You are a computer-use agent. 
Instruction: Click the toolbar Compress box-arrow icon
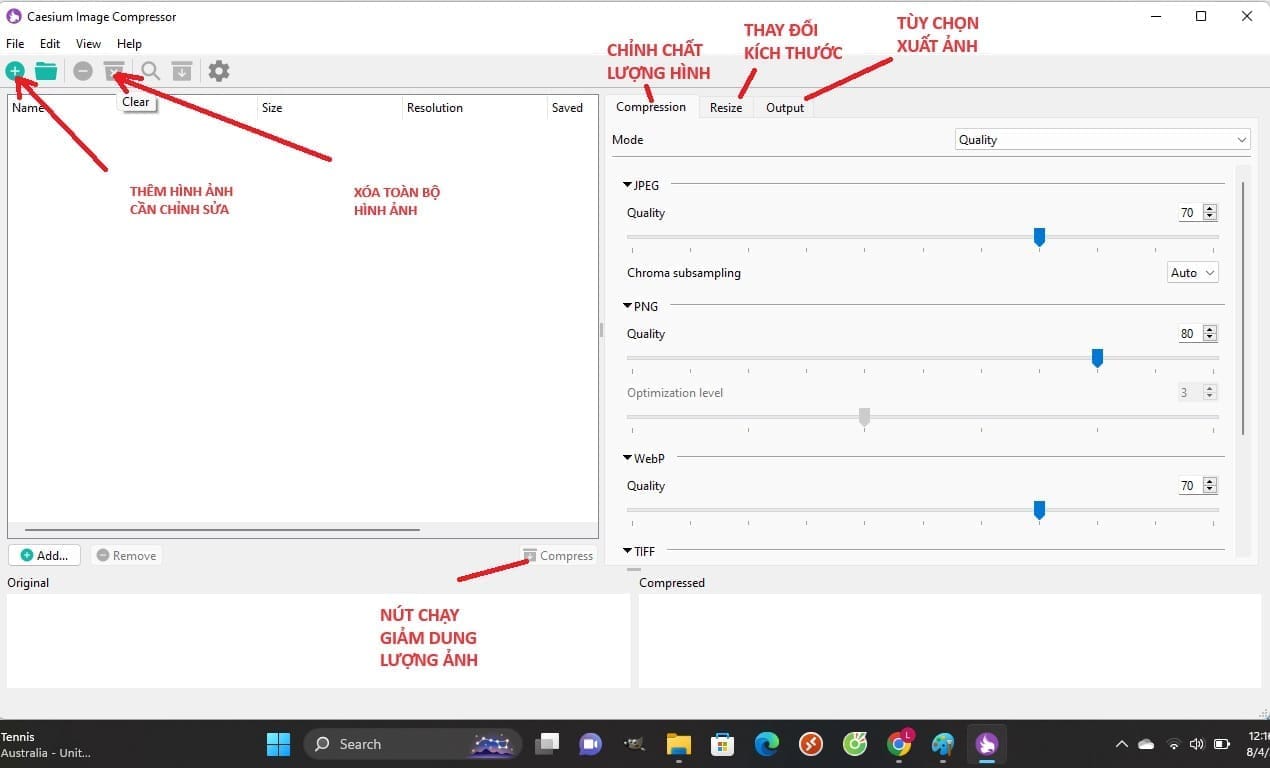(181, 71)
